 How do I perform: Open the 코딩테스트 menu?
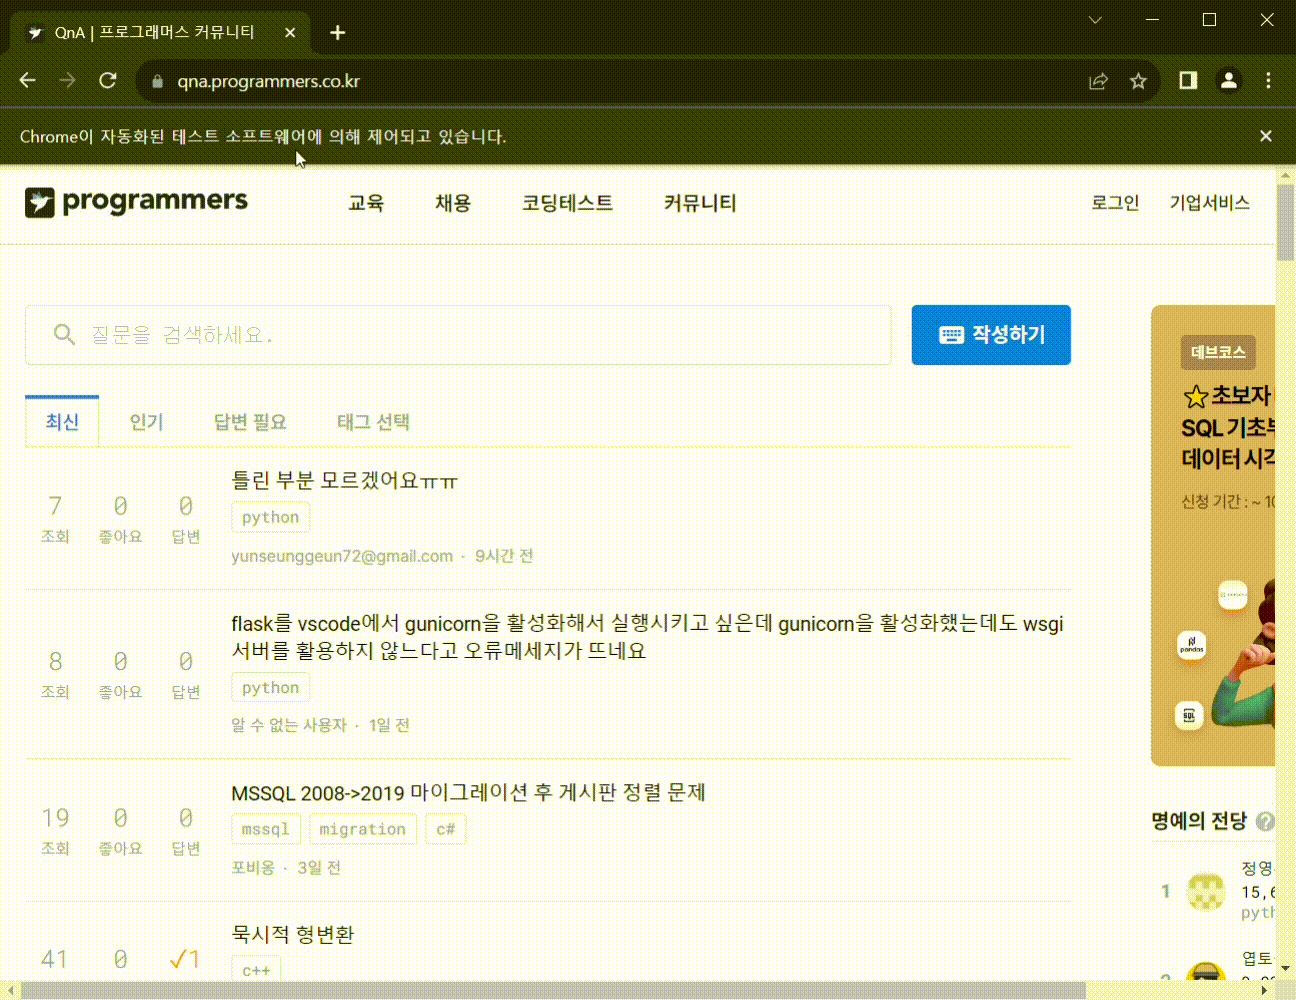click(567, 203)
